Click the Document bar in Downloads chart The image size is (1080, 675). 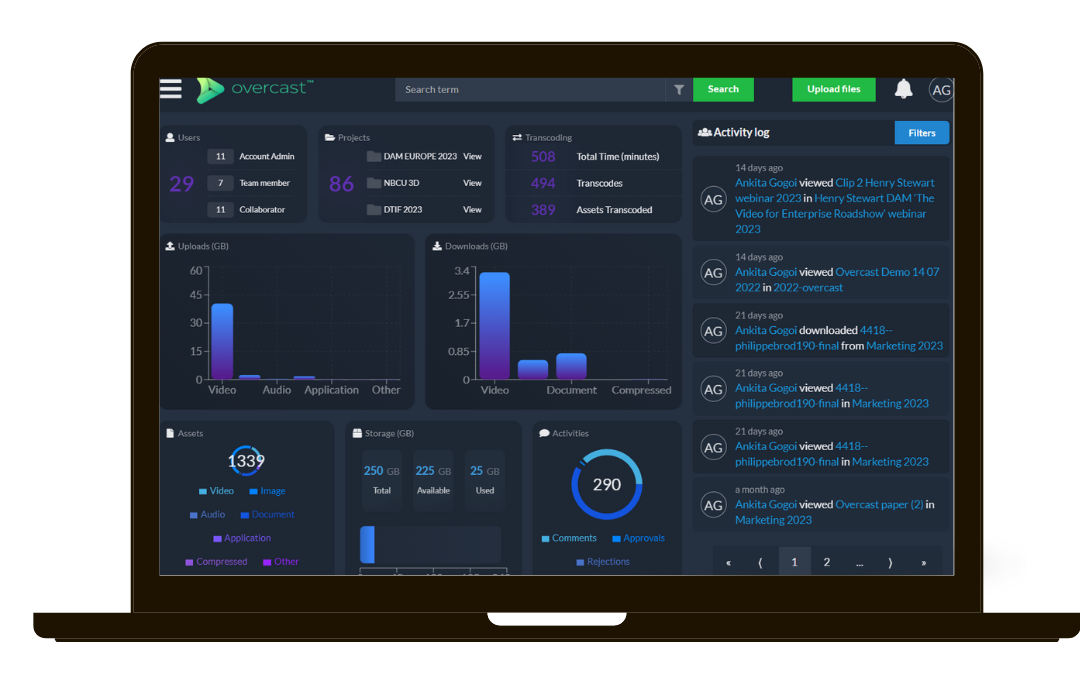(571, 366)
